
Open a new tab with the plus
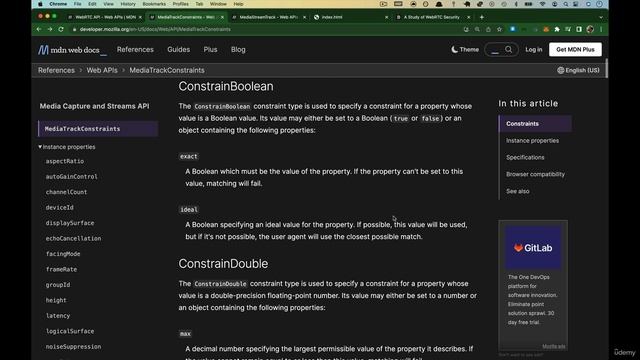coord(482,17)
